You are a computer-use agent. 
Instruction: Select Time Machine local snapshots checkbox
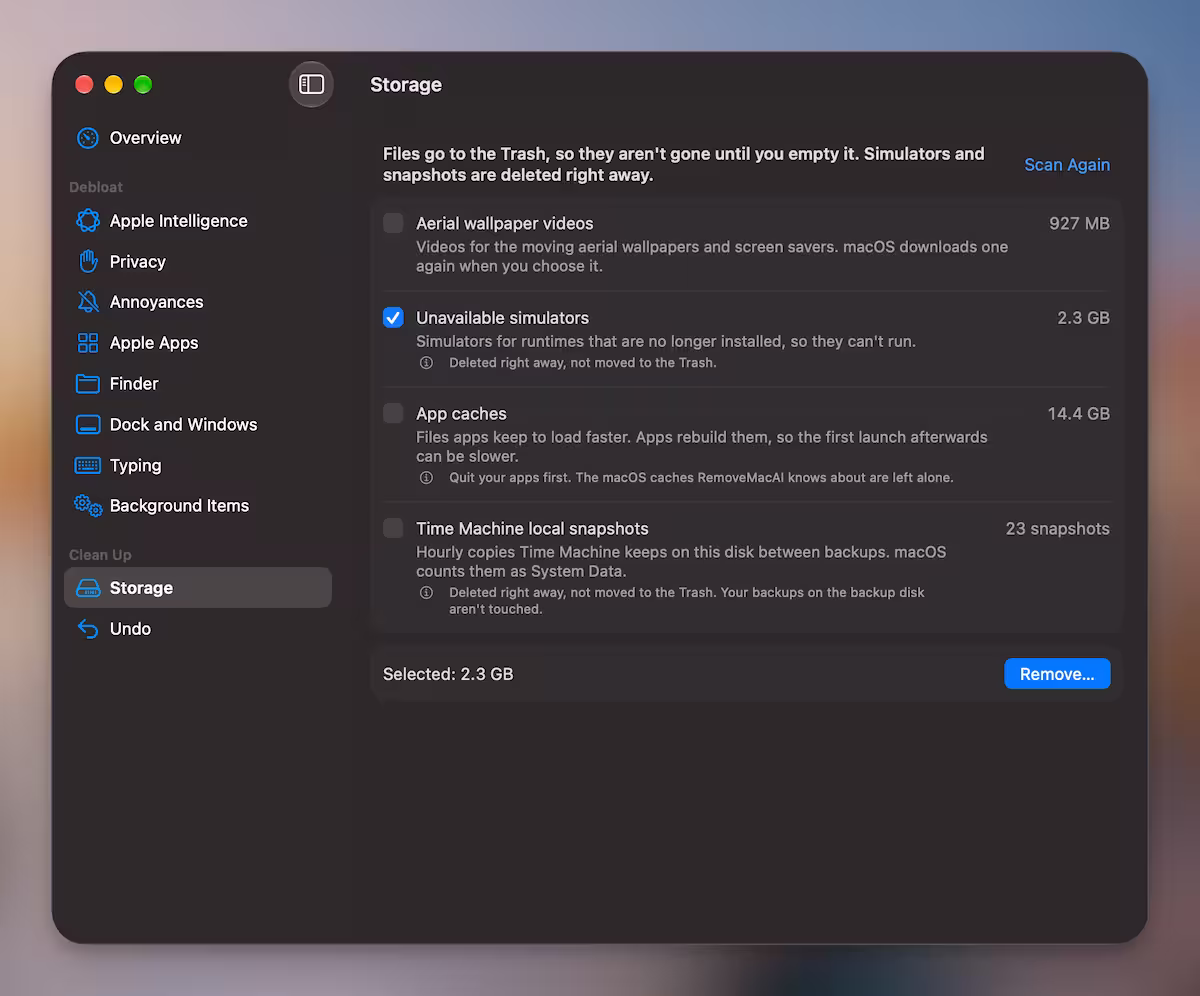393,528
